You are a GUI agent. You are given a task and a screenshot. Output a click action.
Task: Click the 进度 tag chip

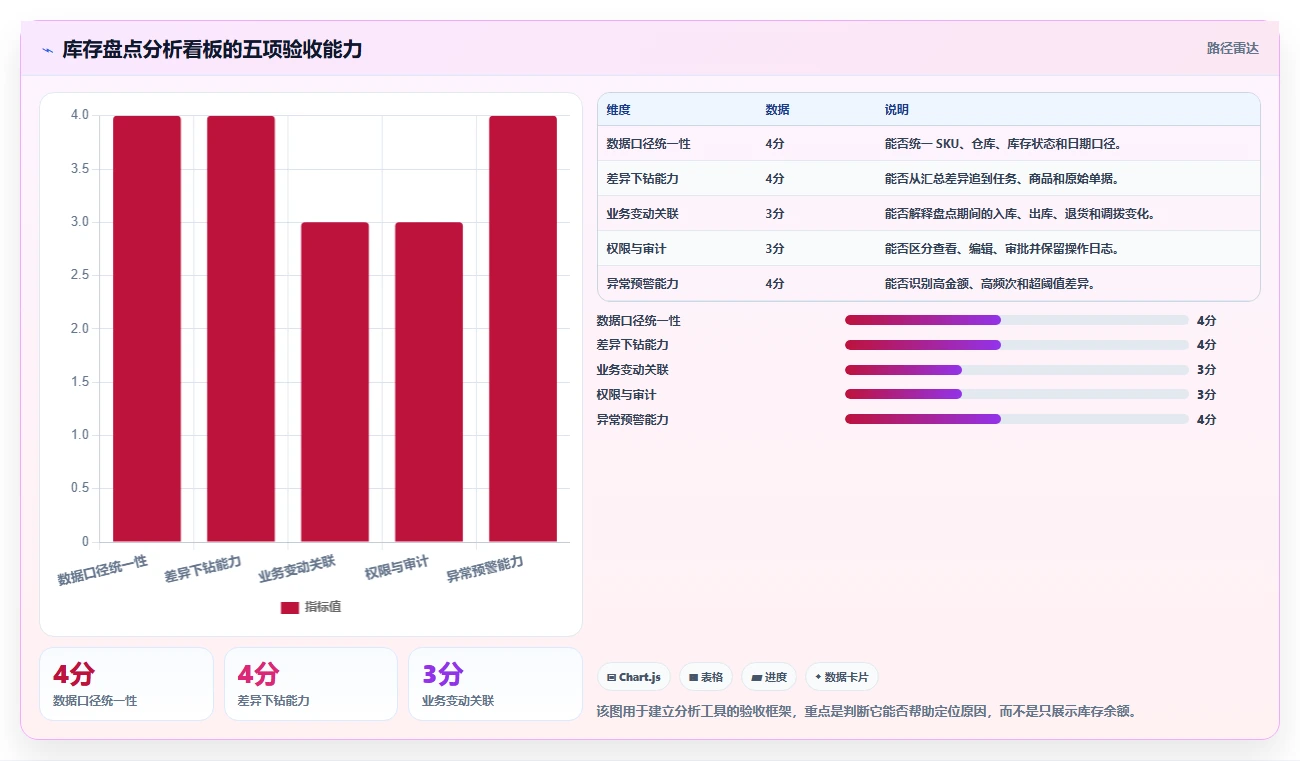pos(769,677)
